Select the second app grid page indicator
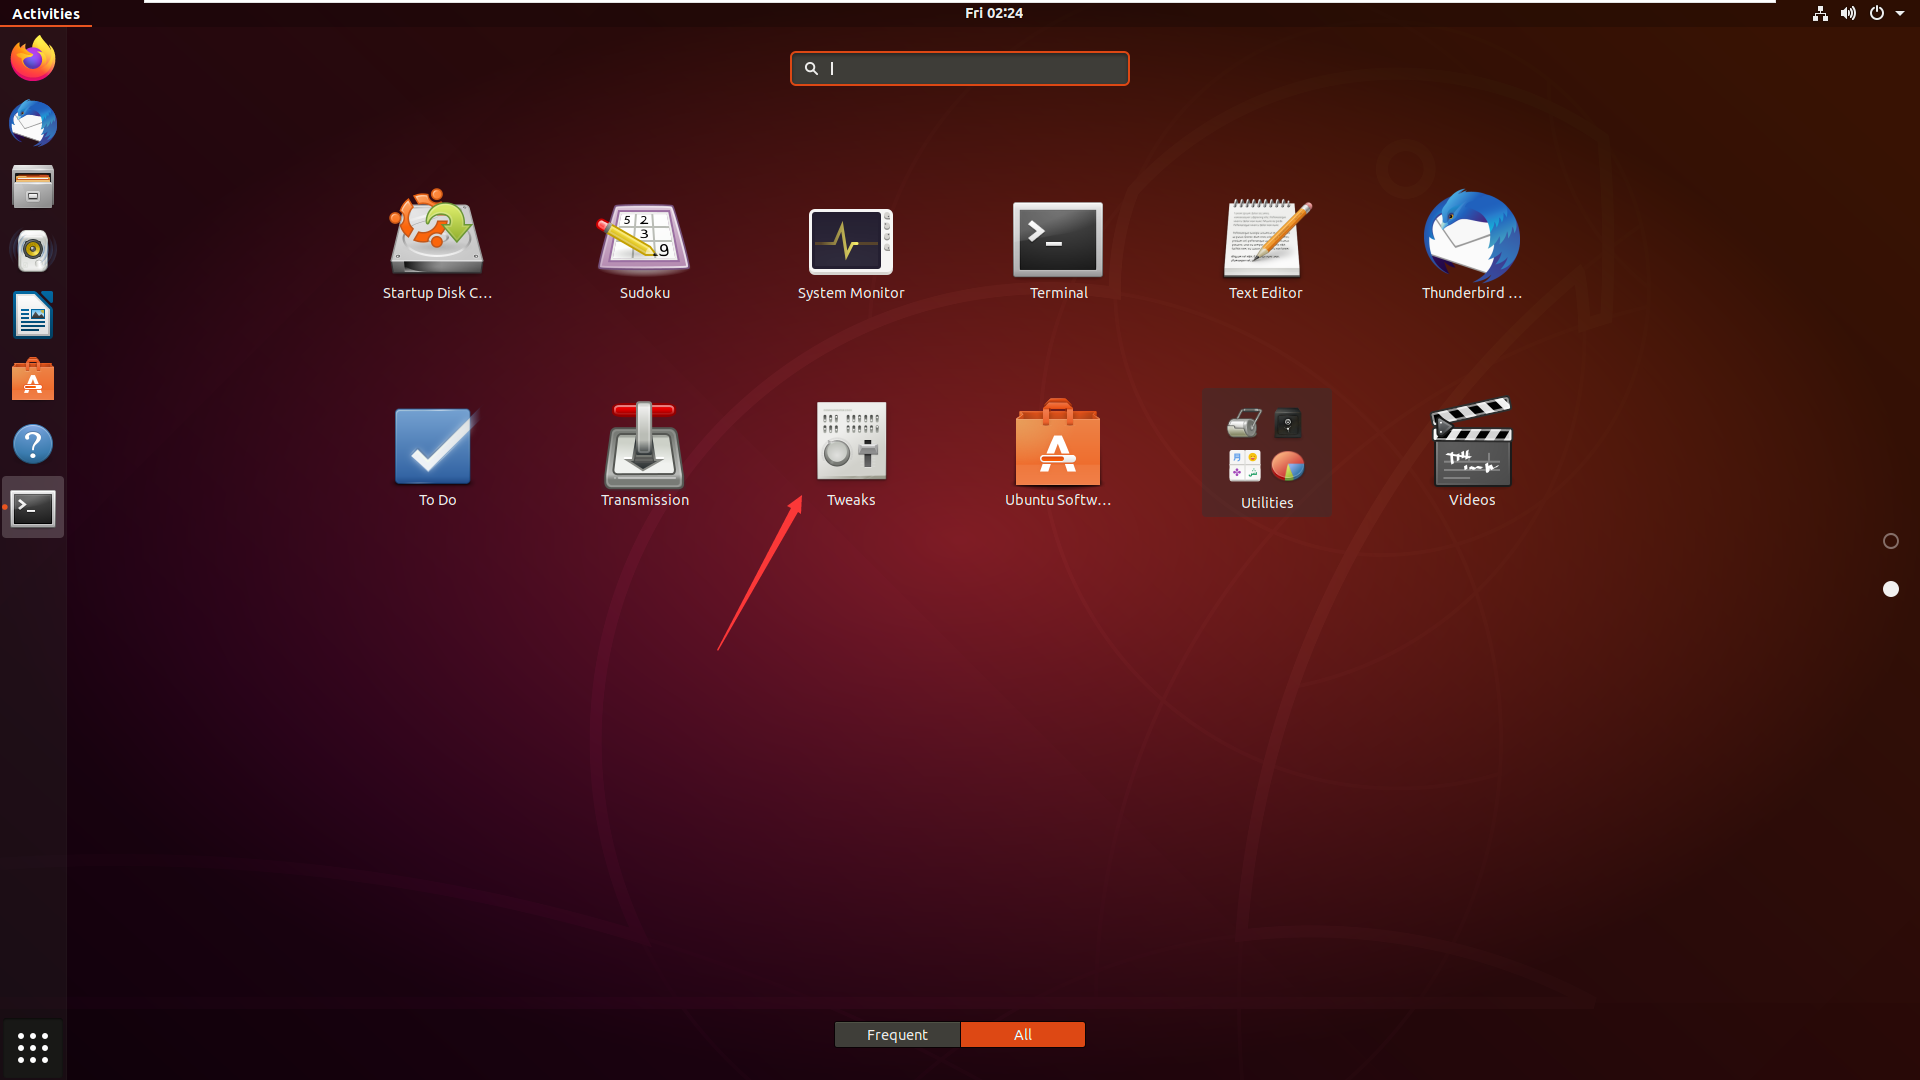Viewport: 1920px width, 1080px height. (x=1890, y=589)
